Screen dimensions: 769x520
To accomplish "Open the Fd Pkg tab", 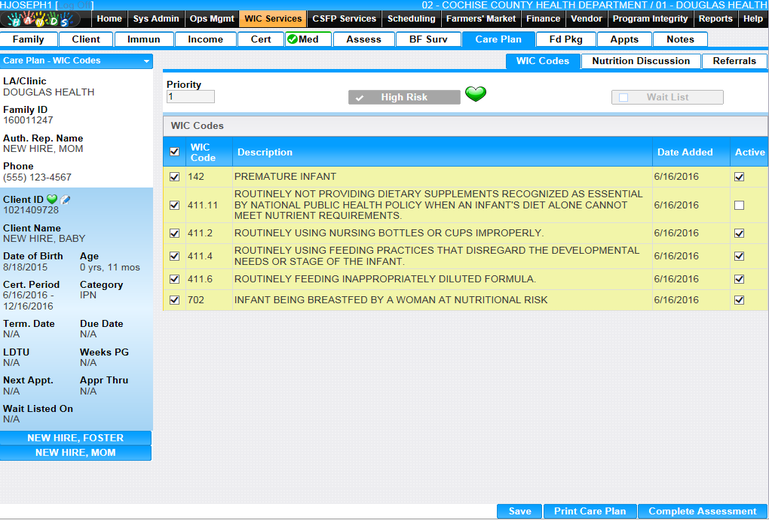I will (x=565, y=40).
